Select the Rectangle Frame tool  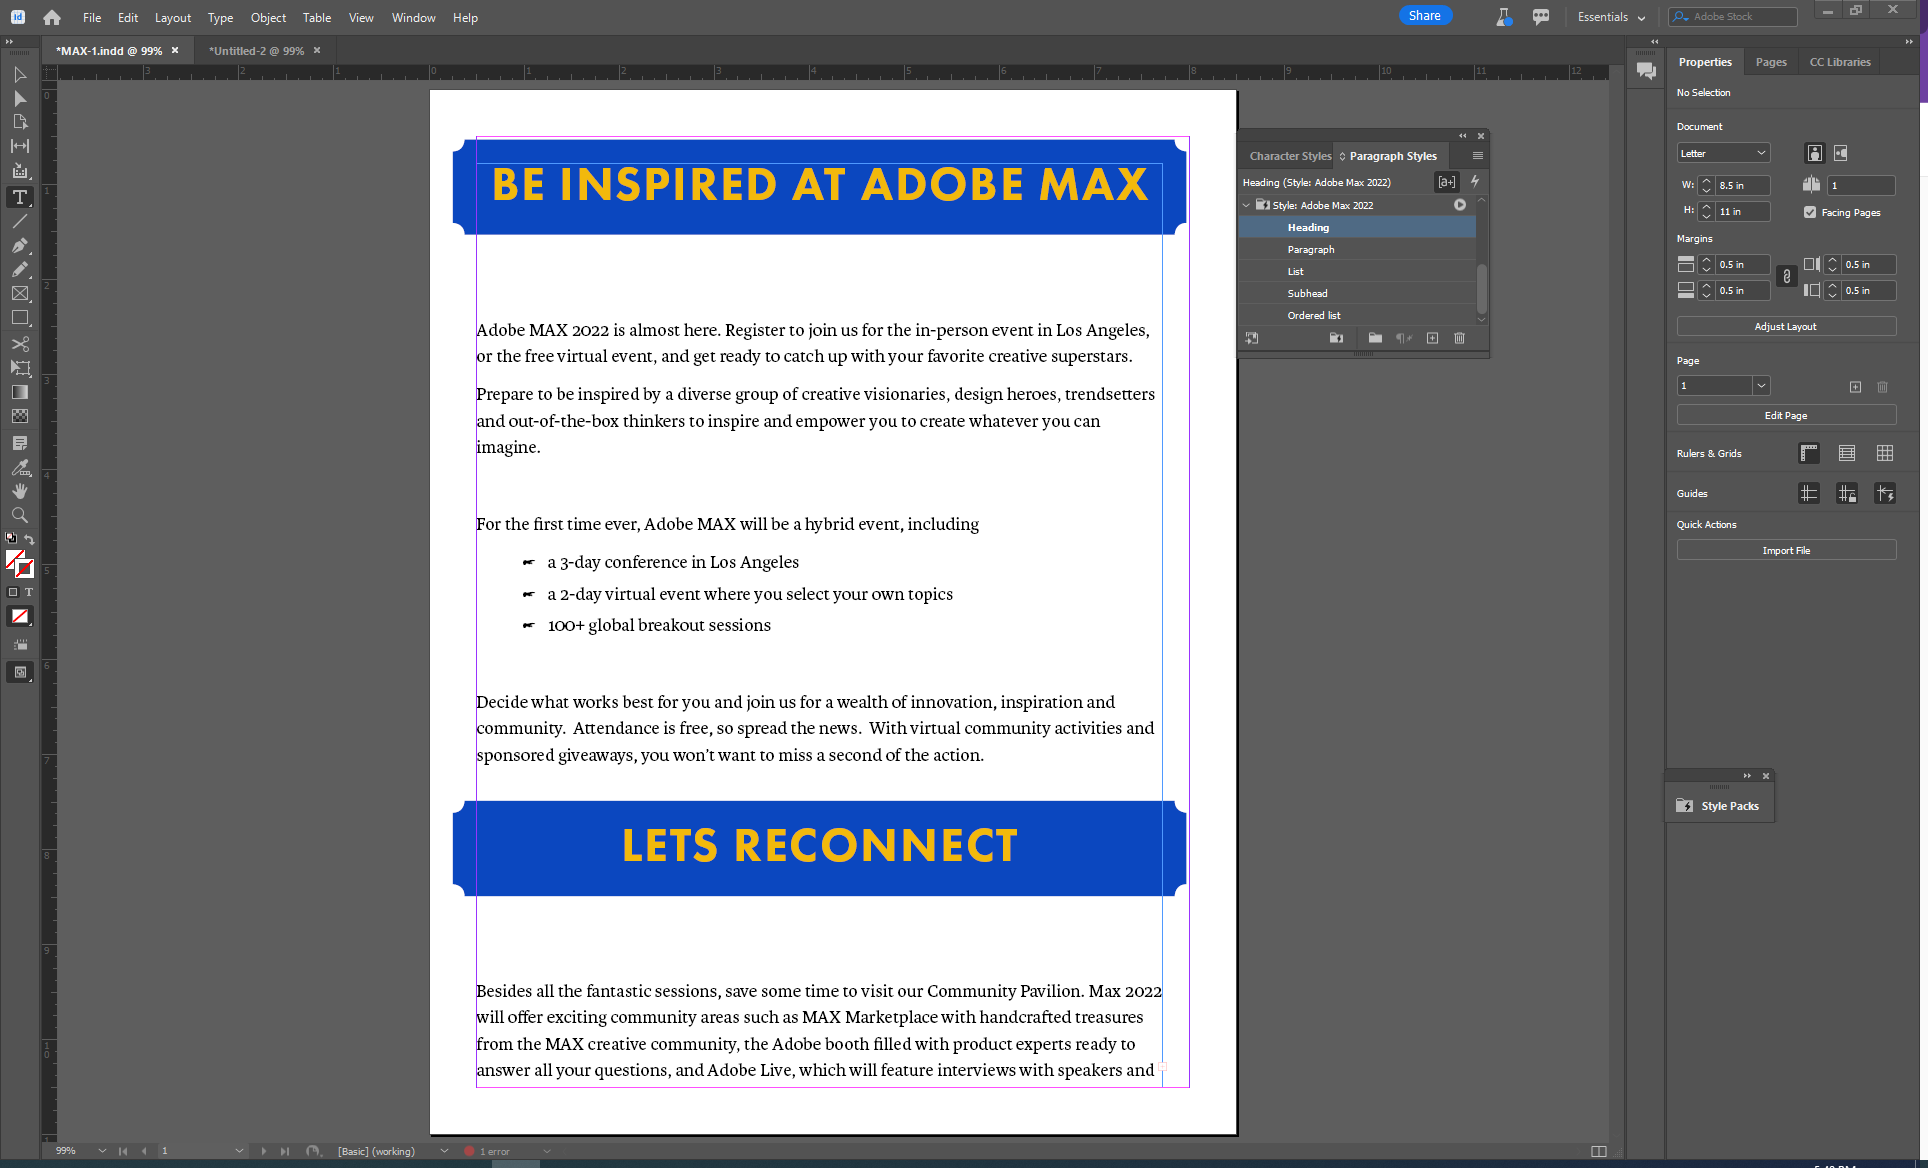19,293
